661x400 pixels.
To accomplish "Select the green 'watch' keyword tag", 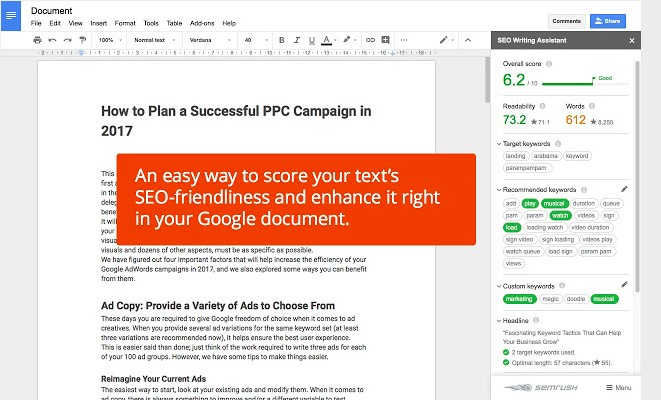I will (x=560, y=215).
